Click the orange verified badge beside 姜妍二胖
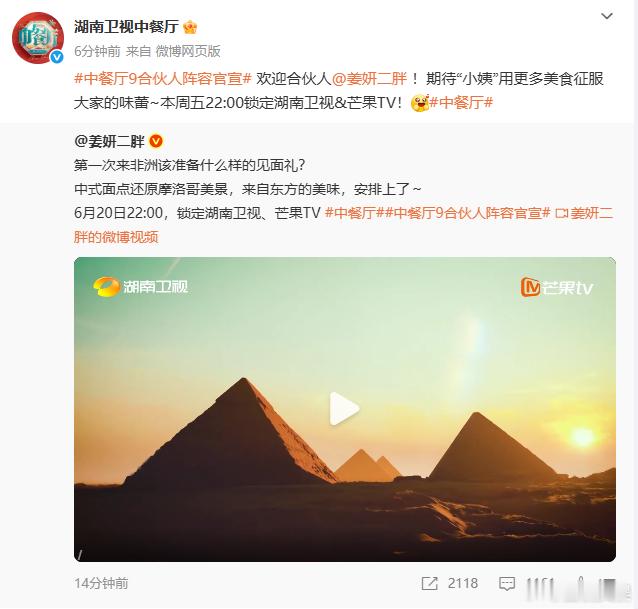The width and height of the screenshot is (638, 609). click(156, 141)
